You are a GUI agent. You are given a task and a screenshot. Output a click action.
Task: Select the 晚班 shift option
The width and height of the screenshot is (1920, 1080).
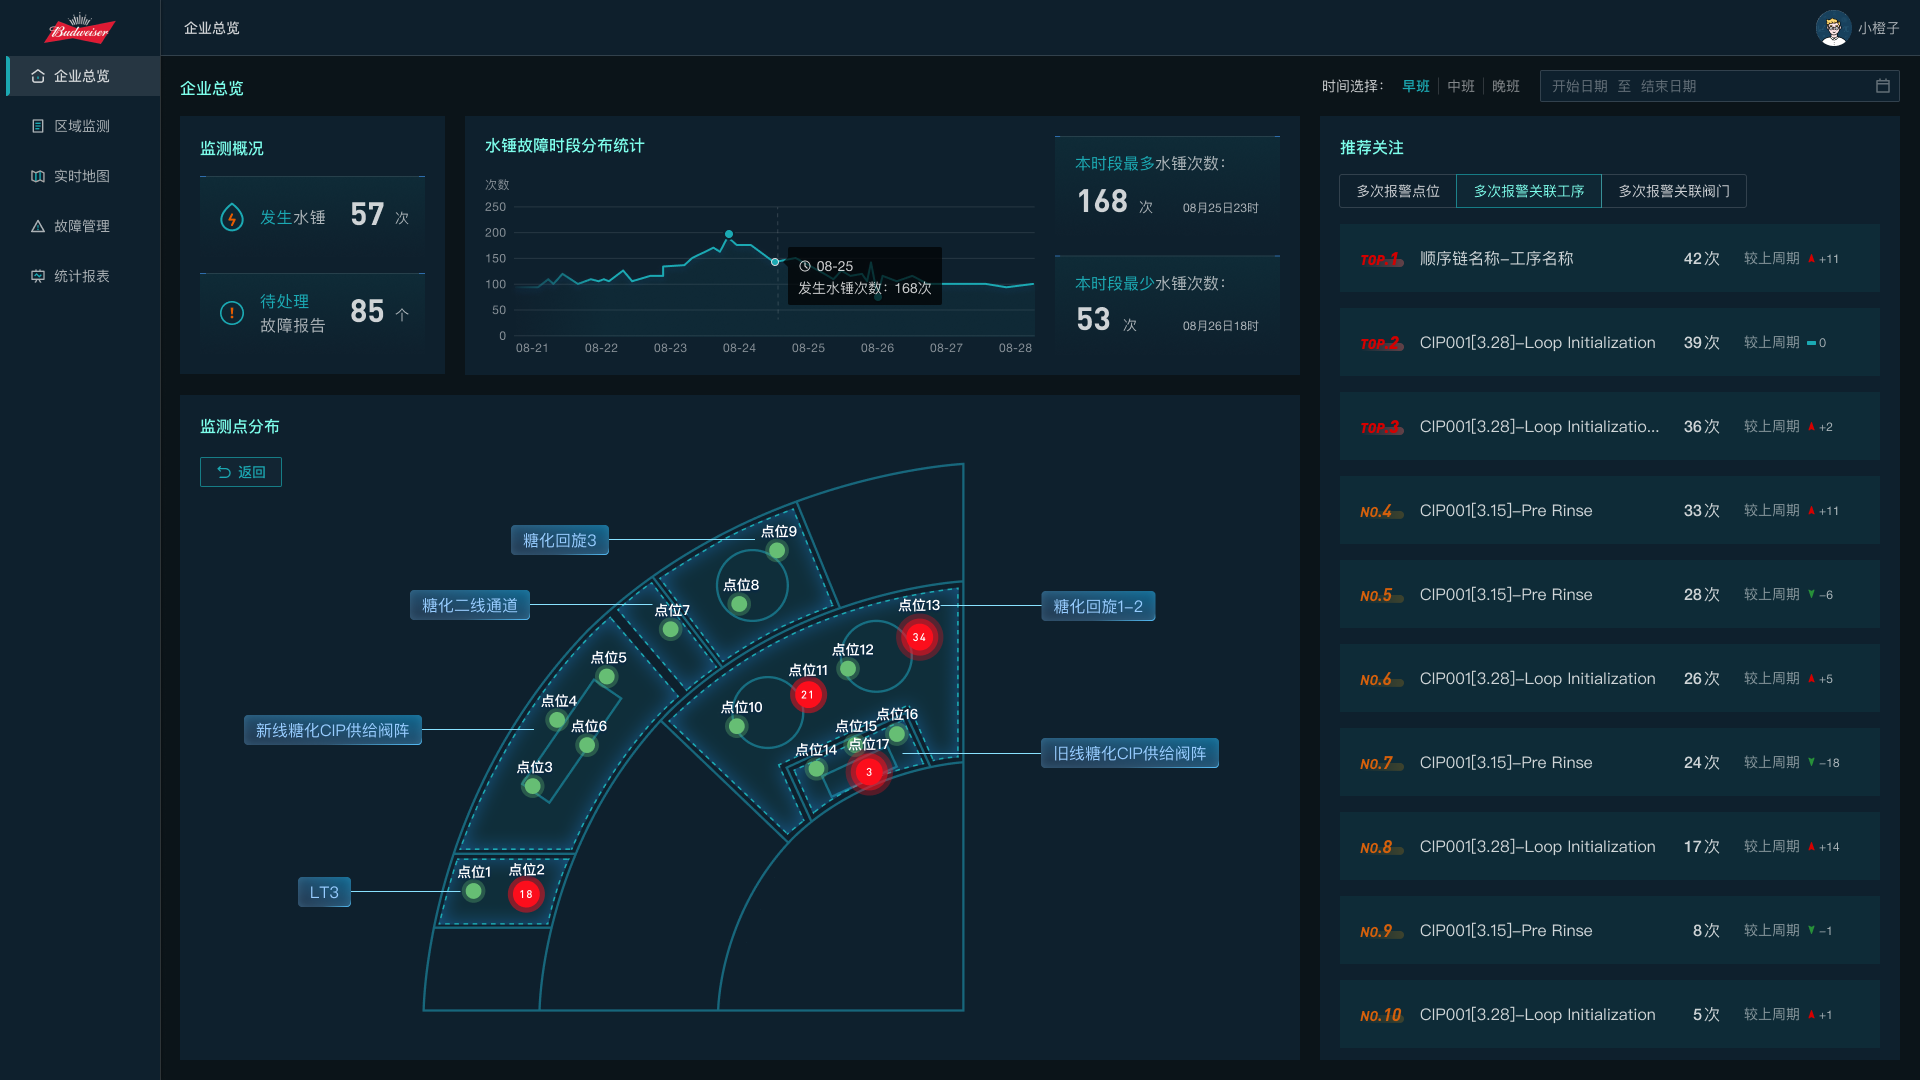pyautogui.click(x=1505, y=86)
